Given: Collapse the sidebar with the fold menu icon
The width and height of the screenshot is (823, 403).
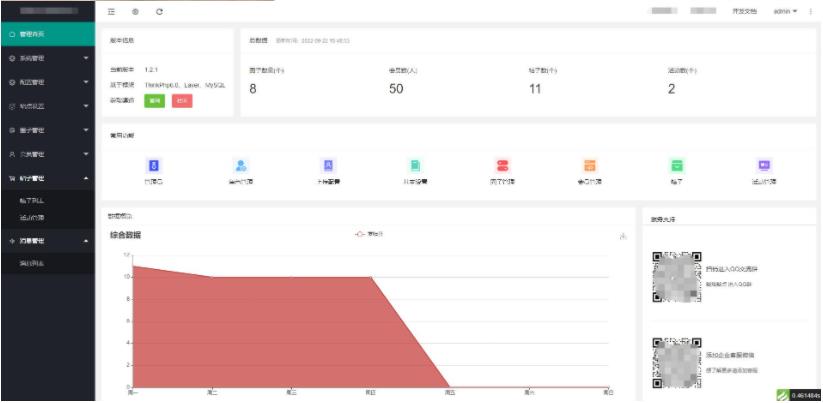Looking at the screenshot, I should 111,12.
